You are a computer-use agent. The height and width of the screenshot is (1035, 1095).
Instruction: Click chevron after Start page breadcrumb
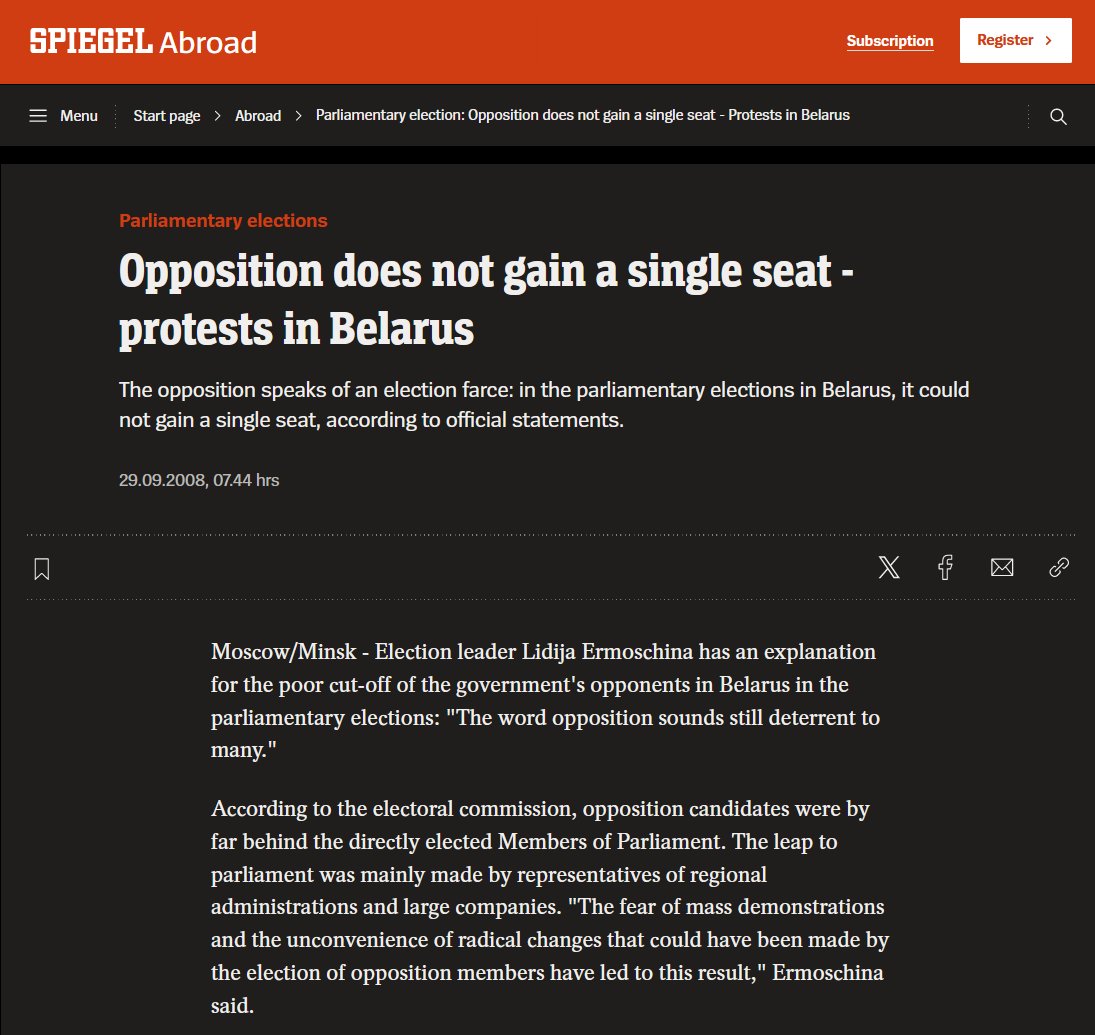(x=217, y=116)
